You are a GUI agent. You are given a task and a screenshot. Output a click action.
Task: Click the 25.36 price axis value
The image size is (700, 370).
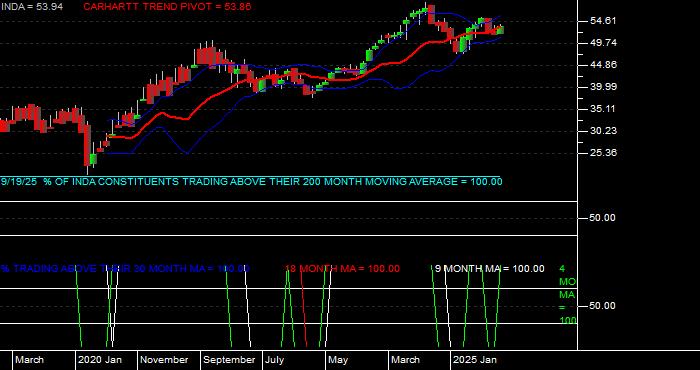tap(604, 153)
